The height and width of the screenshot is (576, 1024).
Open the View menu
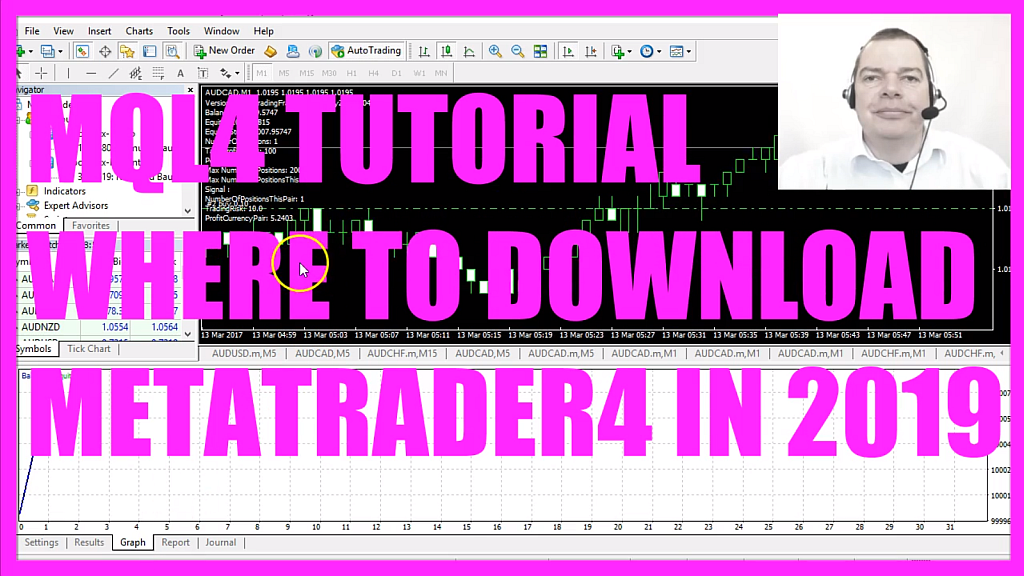click(63, 31)
